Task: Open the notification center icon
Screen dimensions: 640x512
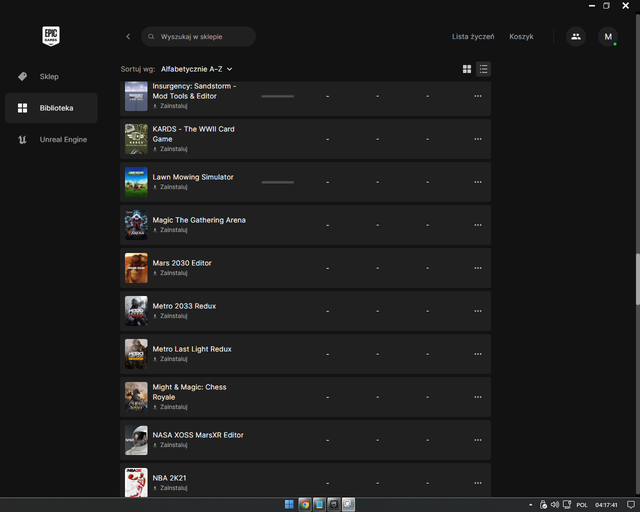Action: [x=630, y=505]
